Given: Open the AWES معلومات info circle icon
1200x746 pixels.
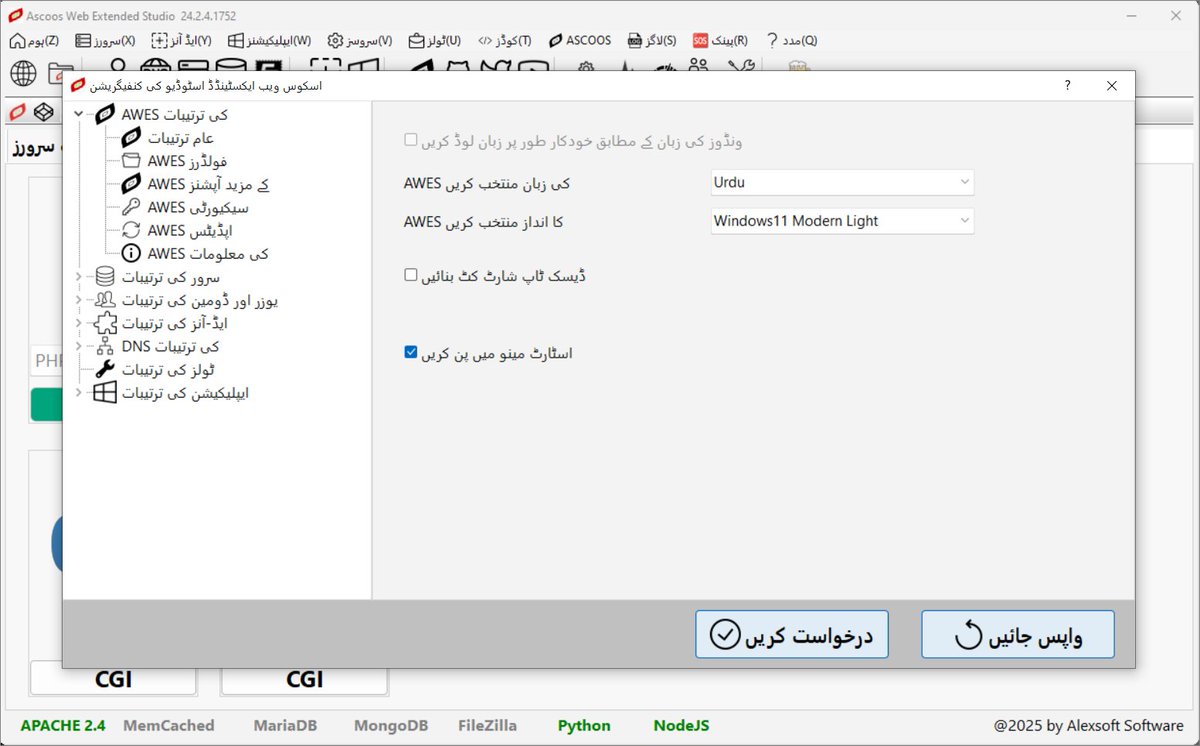Looking at the screenshot, I should point(132,253).
